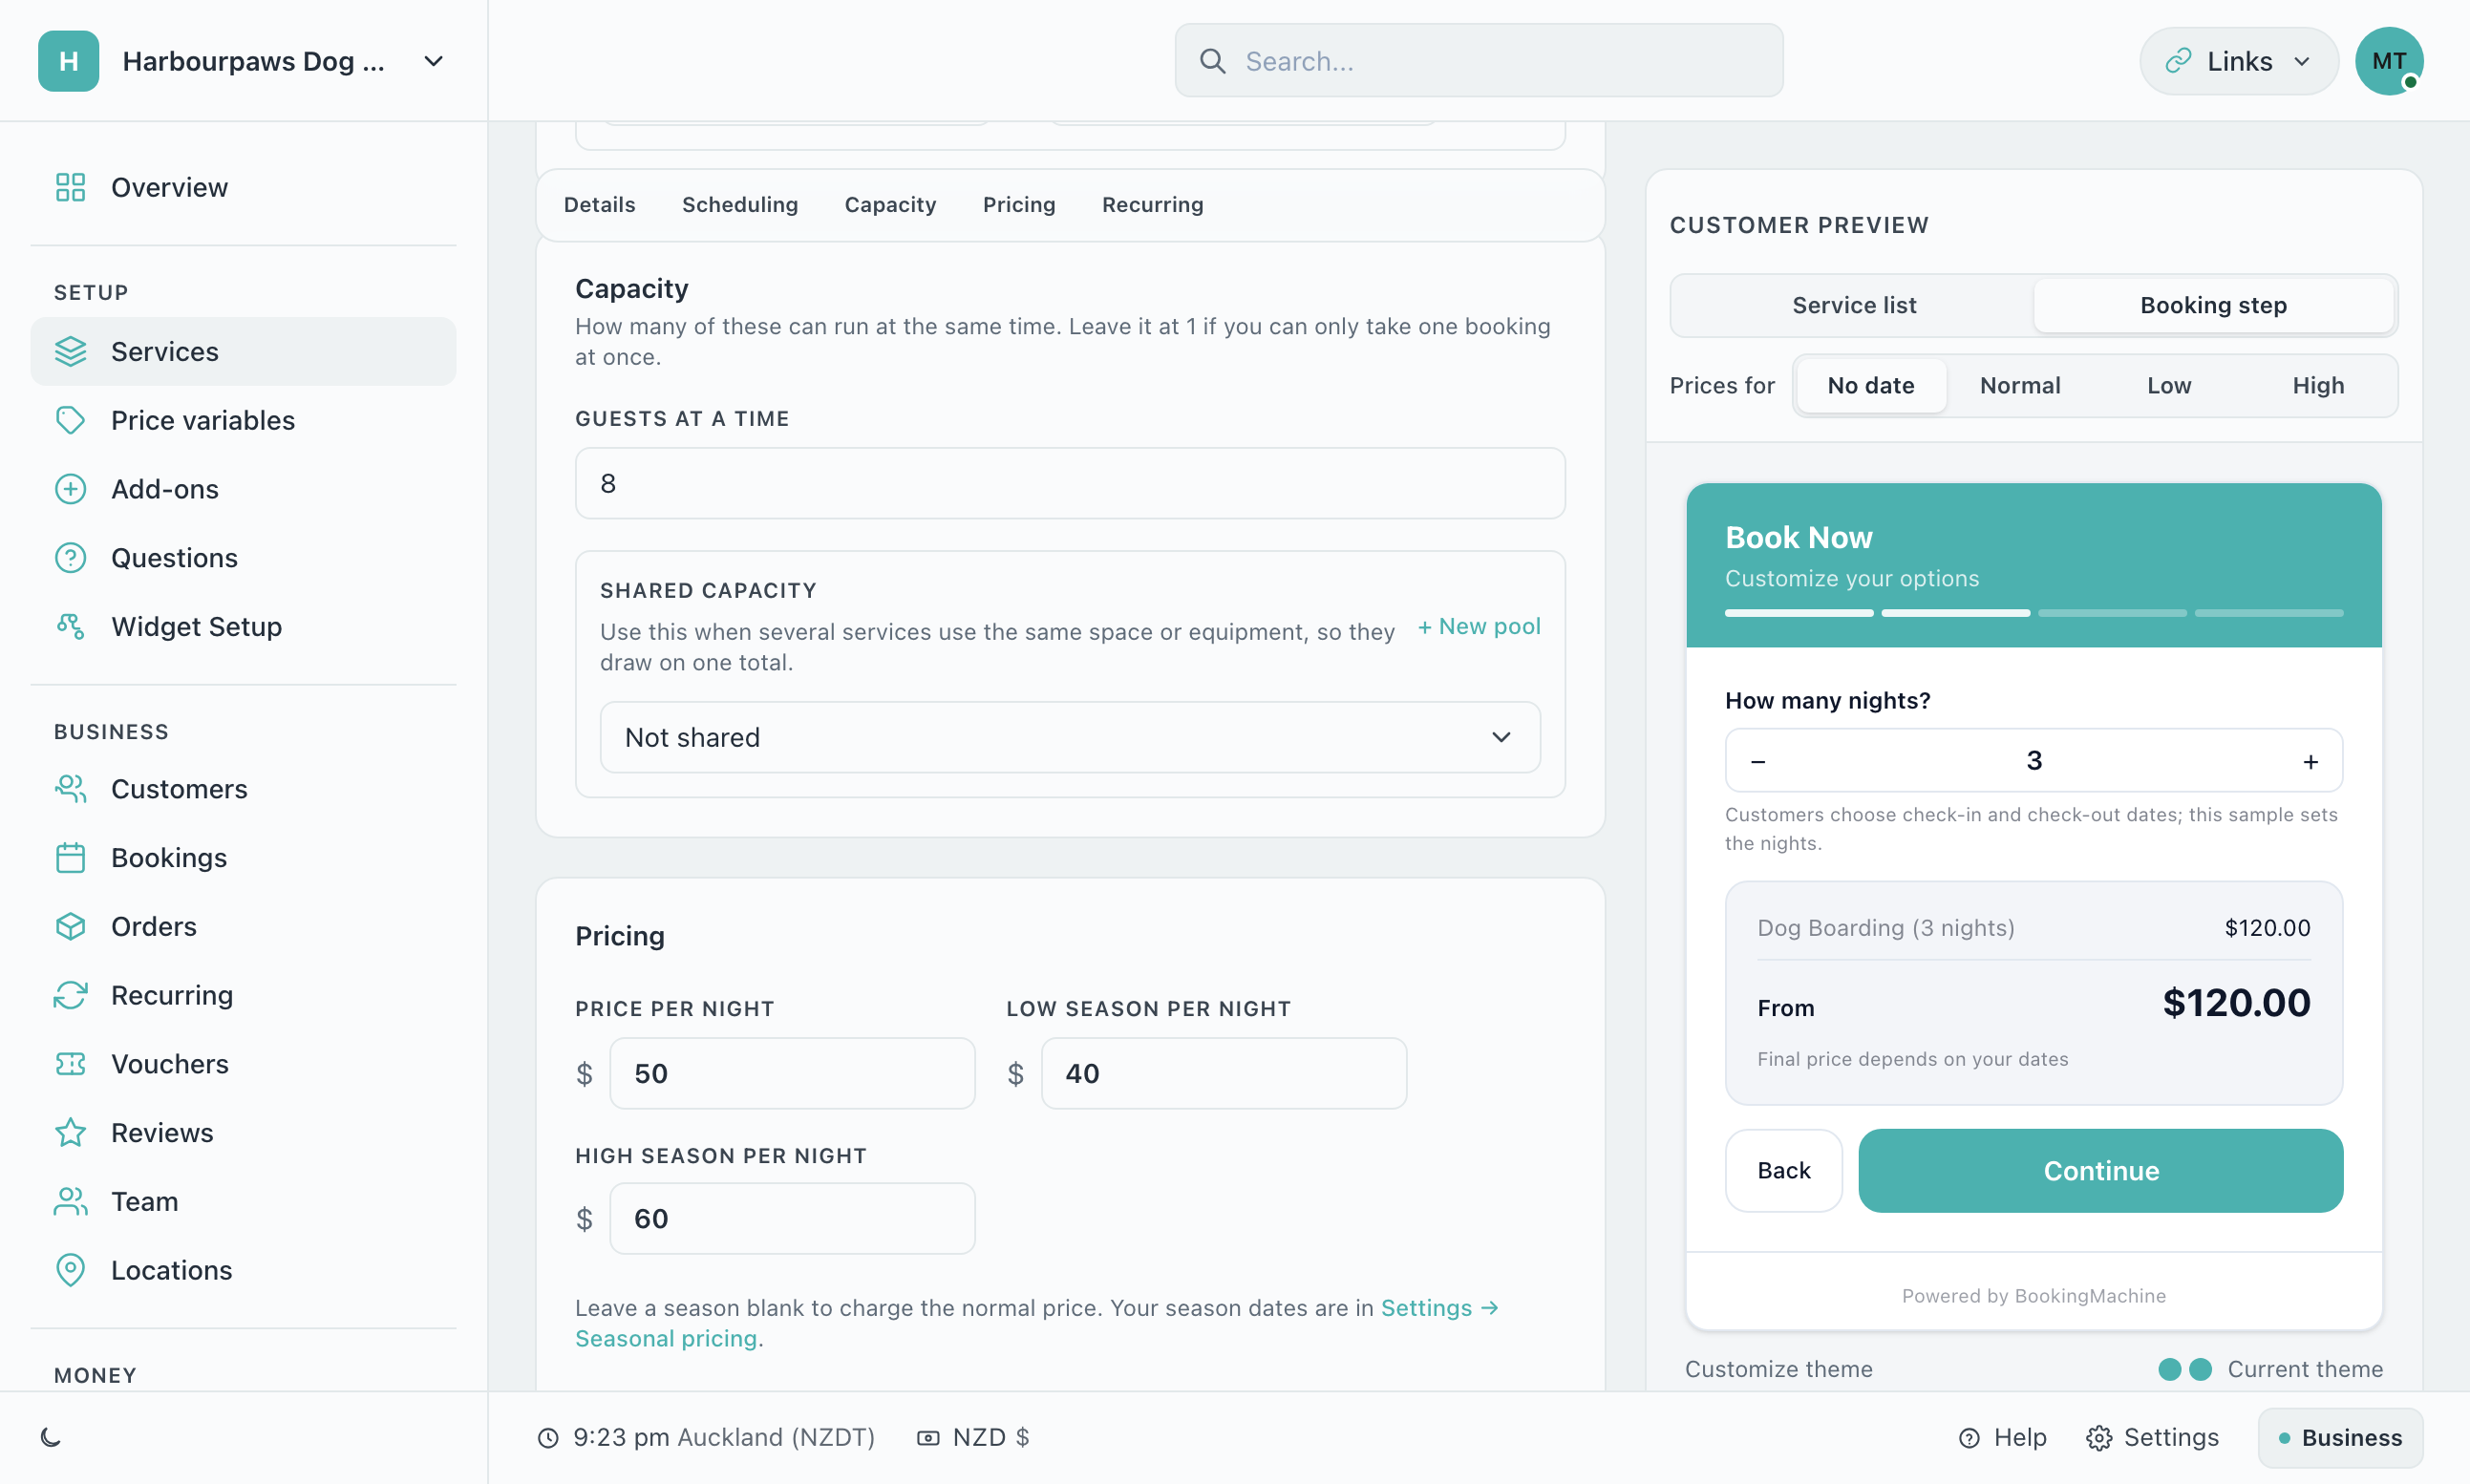Jump to the Details tab

[599, 204]
